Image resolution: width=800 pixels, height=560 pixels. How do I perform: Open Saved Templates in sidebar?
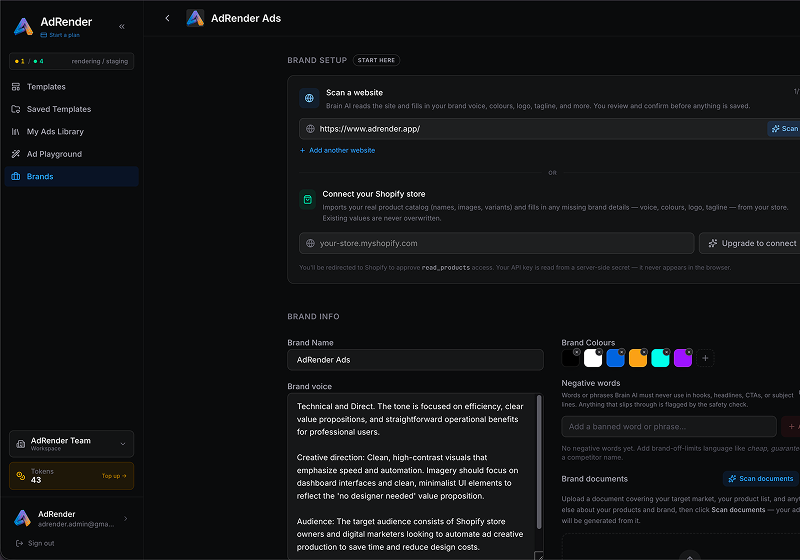[71, 109]
